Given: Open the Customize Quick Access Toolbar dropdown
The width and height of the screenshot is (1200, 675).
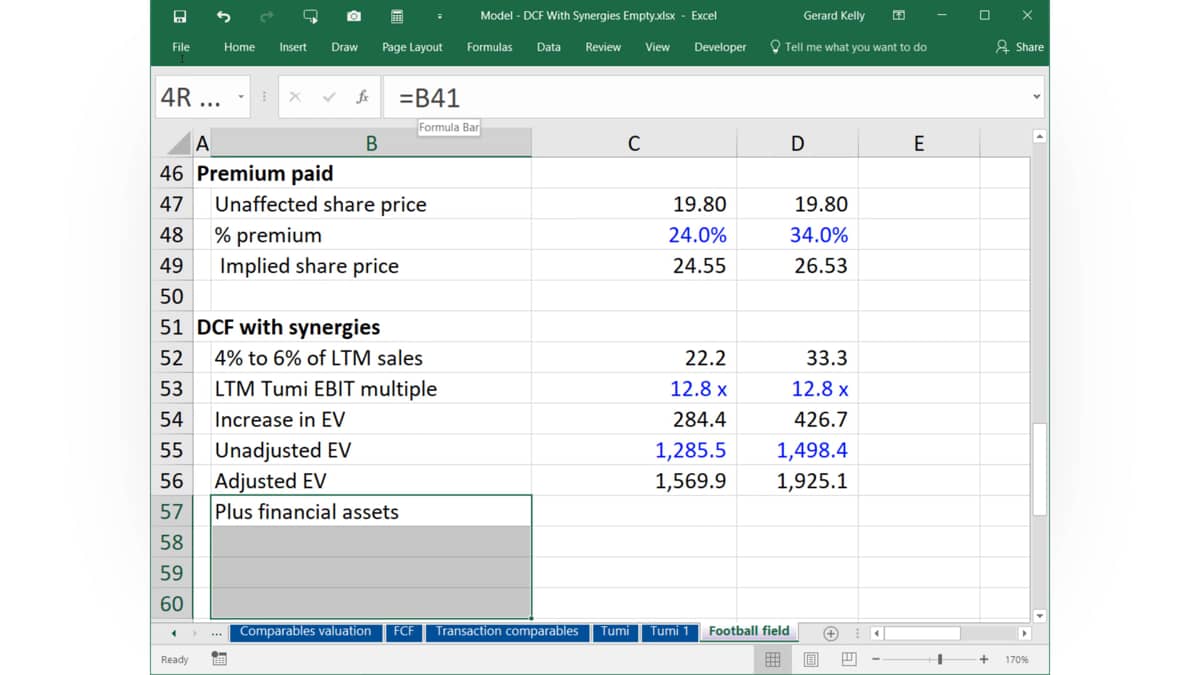Looking at the screenshot, I should pos(440,16).
